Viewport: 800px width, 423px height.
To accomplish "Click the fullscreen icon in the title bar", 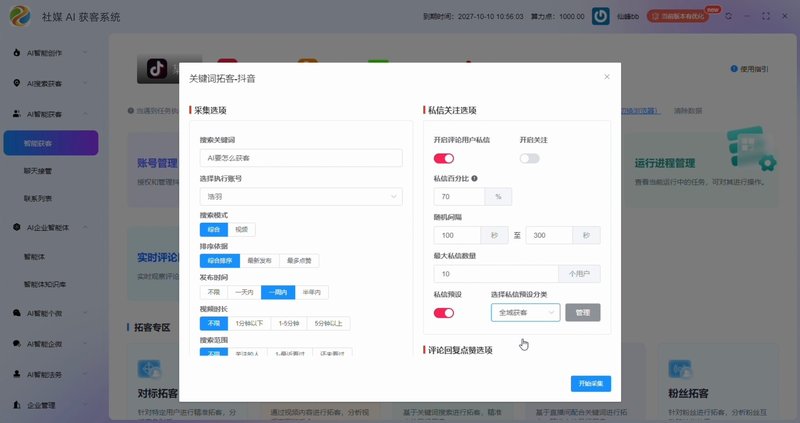I will coord(766,16).
